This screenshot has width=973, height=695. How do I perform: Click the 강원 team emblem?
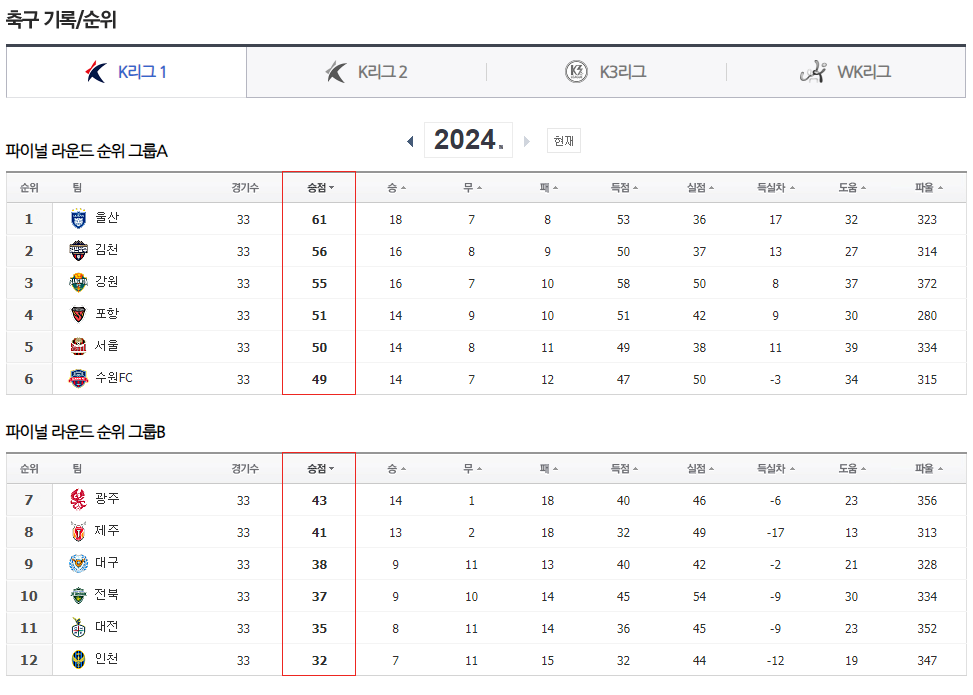78,283
